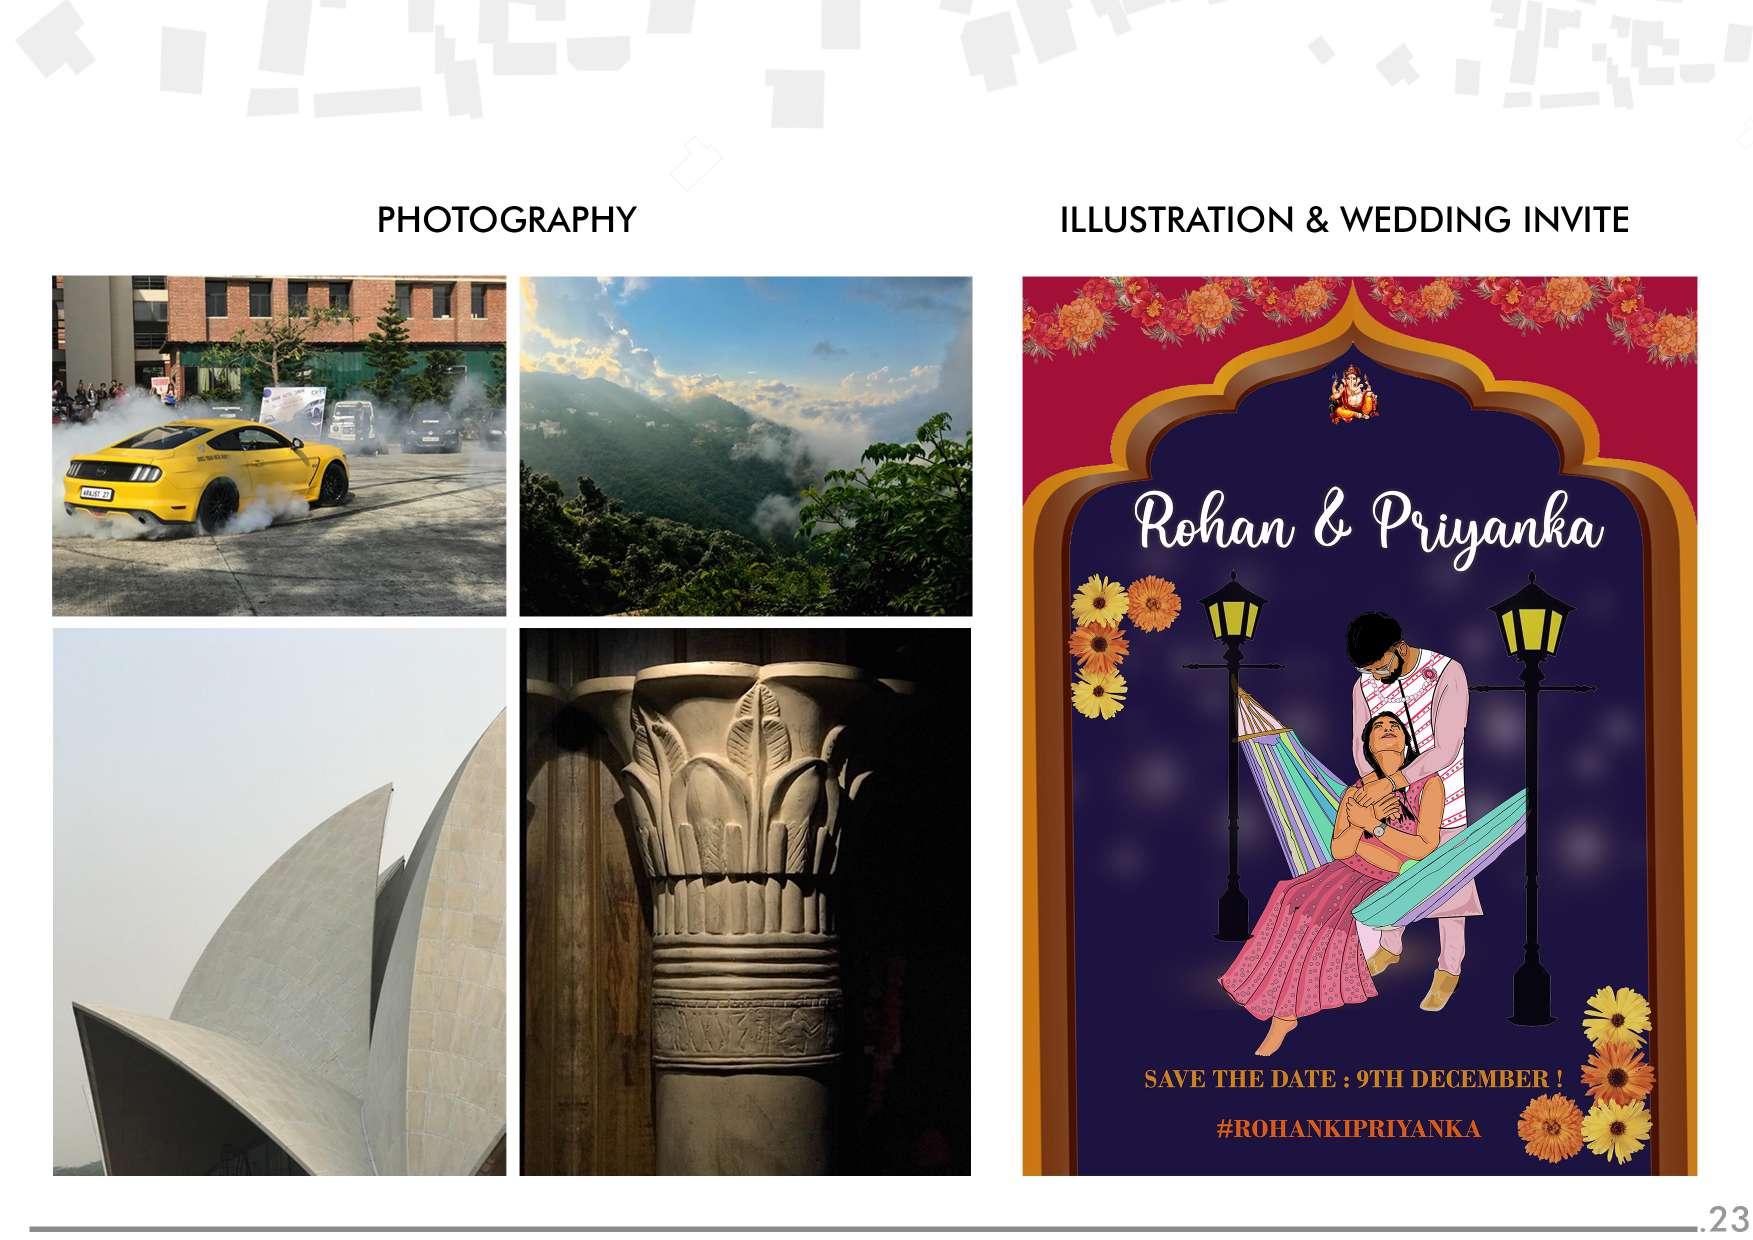Click the floral garland along the invite top
The width and height of the screenshot is (1753, 1240).
click(1359, 310)
